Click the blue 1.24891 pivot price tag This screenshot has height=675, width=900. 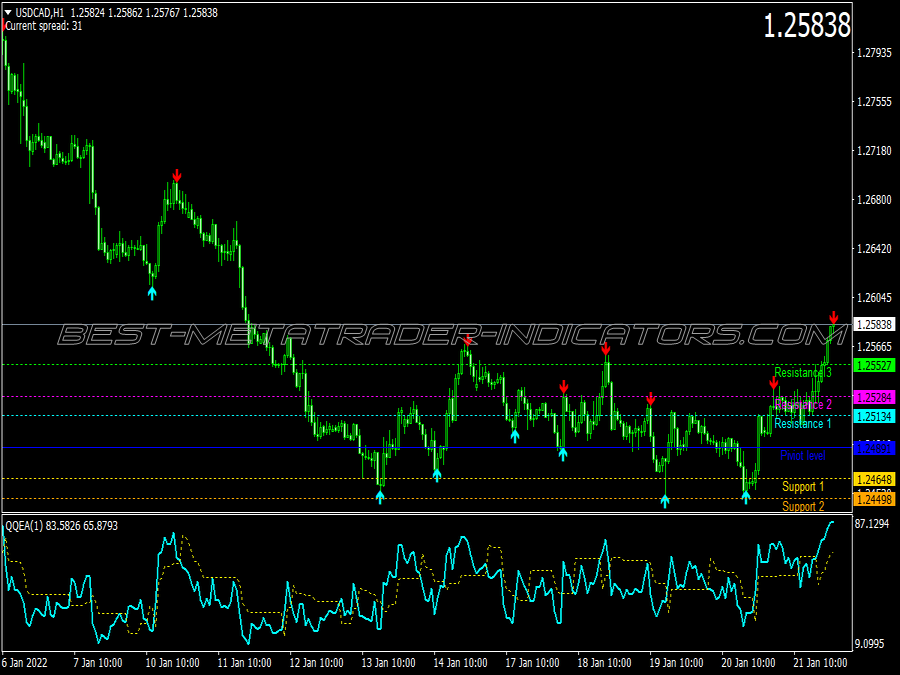tap(874, 448)
